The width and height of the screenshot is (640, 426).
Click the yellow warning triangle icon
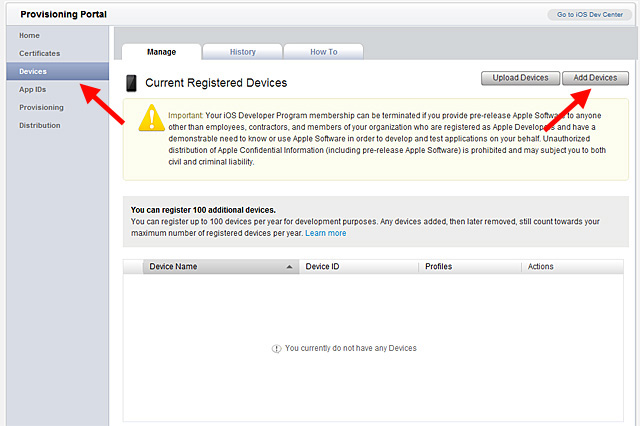[x=151, y=118]
